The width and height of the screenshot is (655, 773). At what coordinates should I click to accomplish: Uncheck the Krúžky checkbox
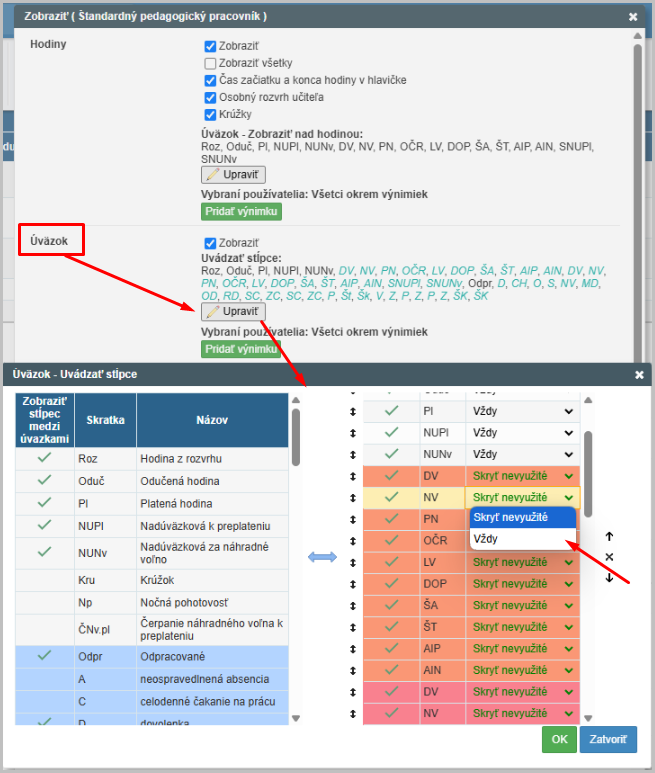coord(210,115)
